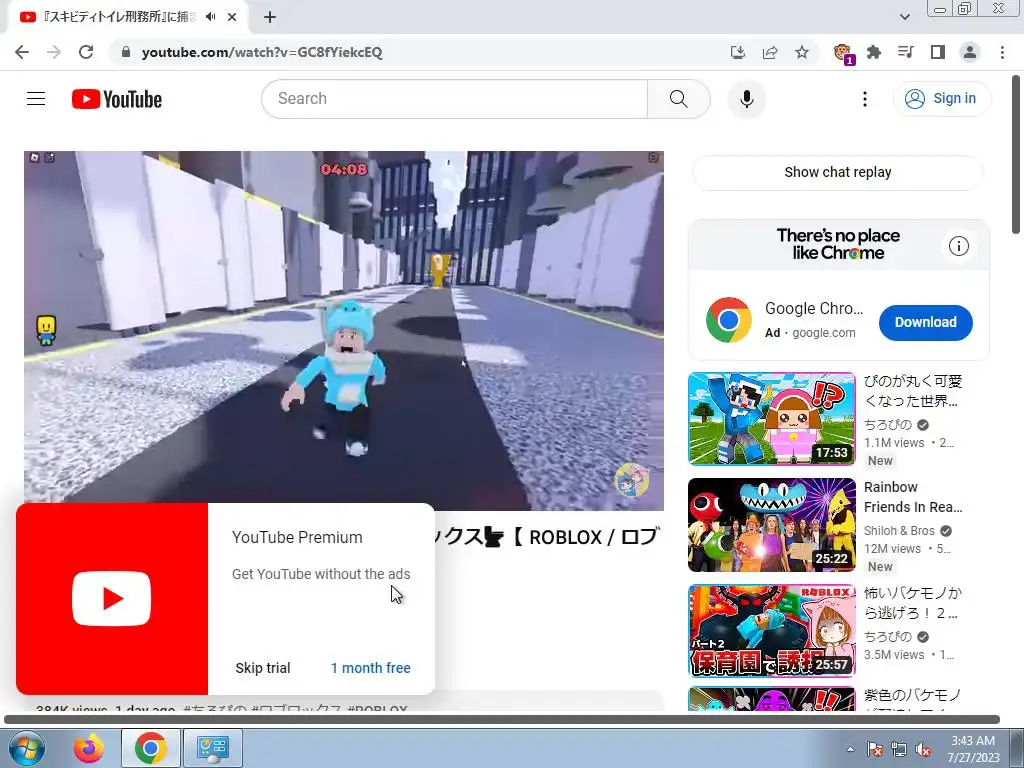This screenshot has height=768, width=1024.
Task: Open Chrome's three-dot menu
Action: (x=1002, y=52)
